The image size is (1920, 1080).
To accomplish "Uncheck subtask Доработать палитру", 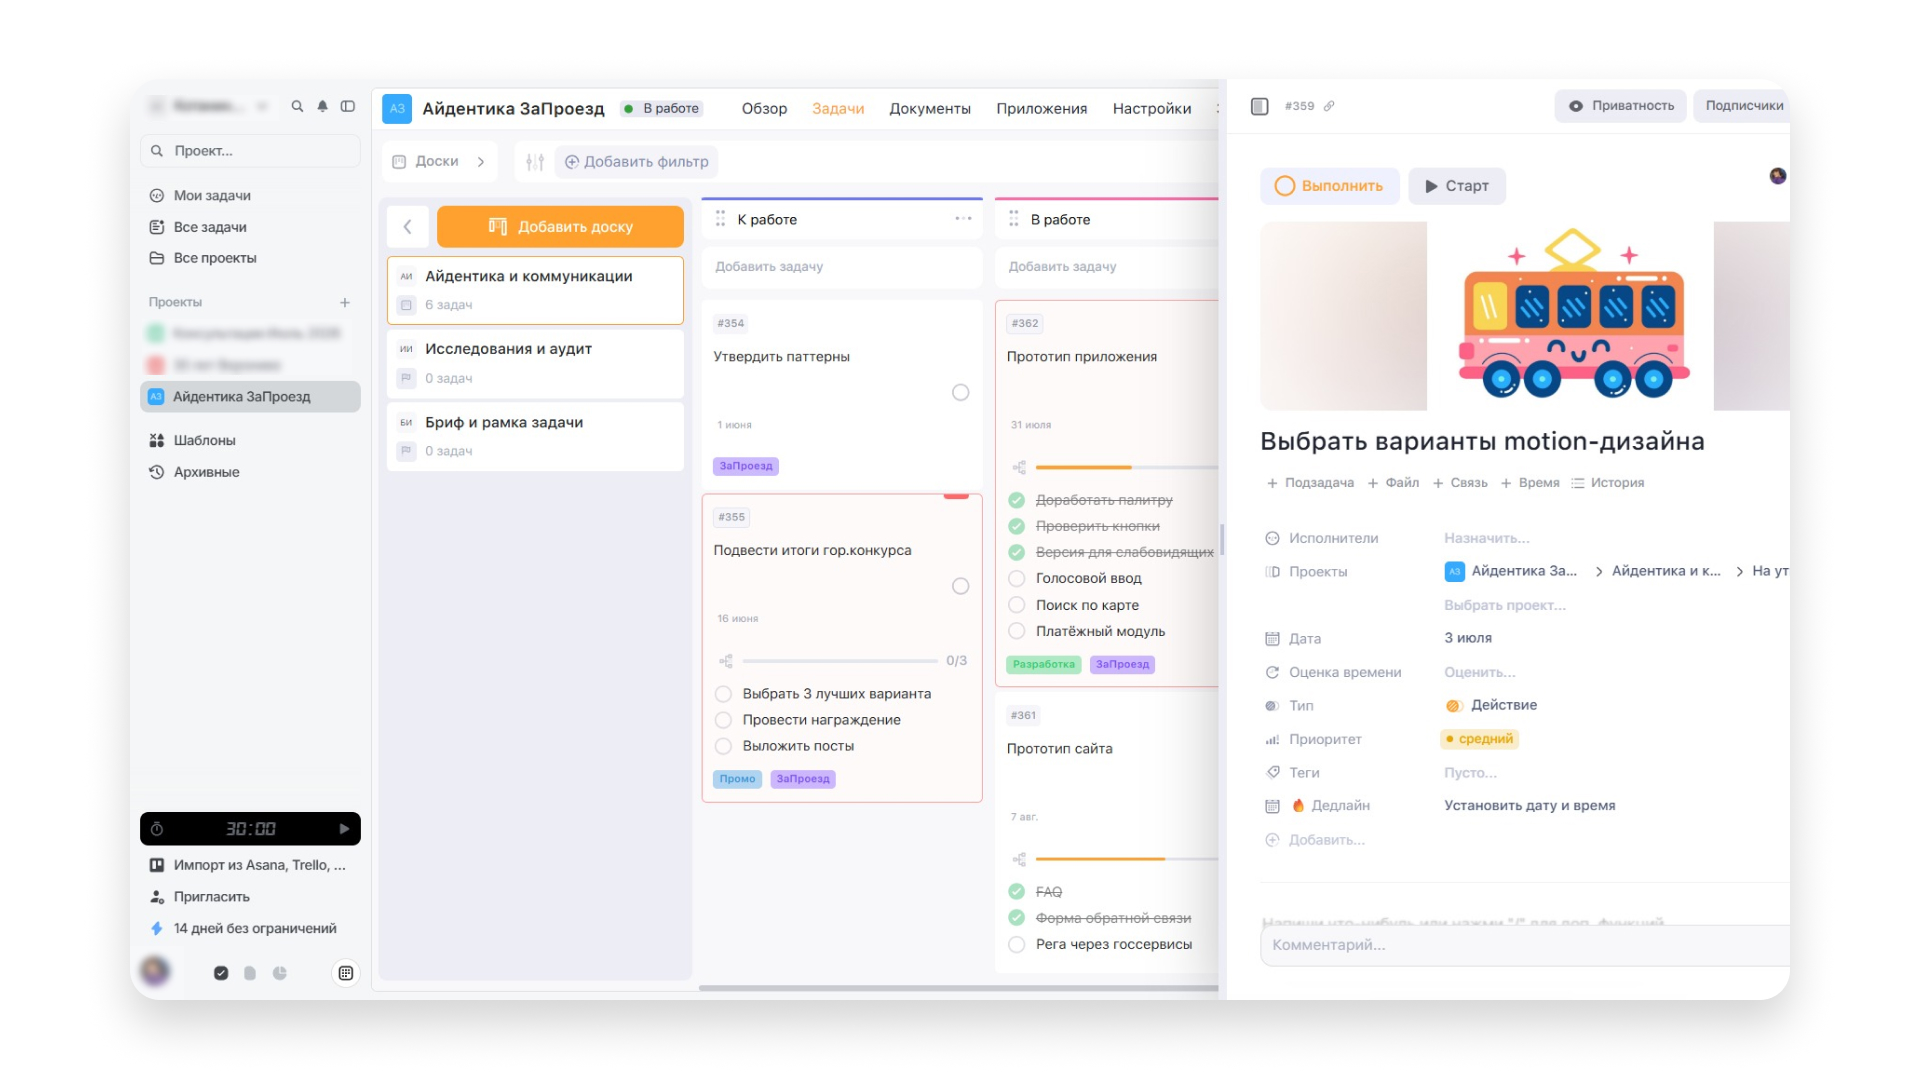I will pos(1017,500).
